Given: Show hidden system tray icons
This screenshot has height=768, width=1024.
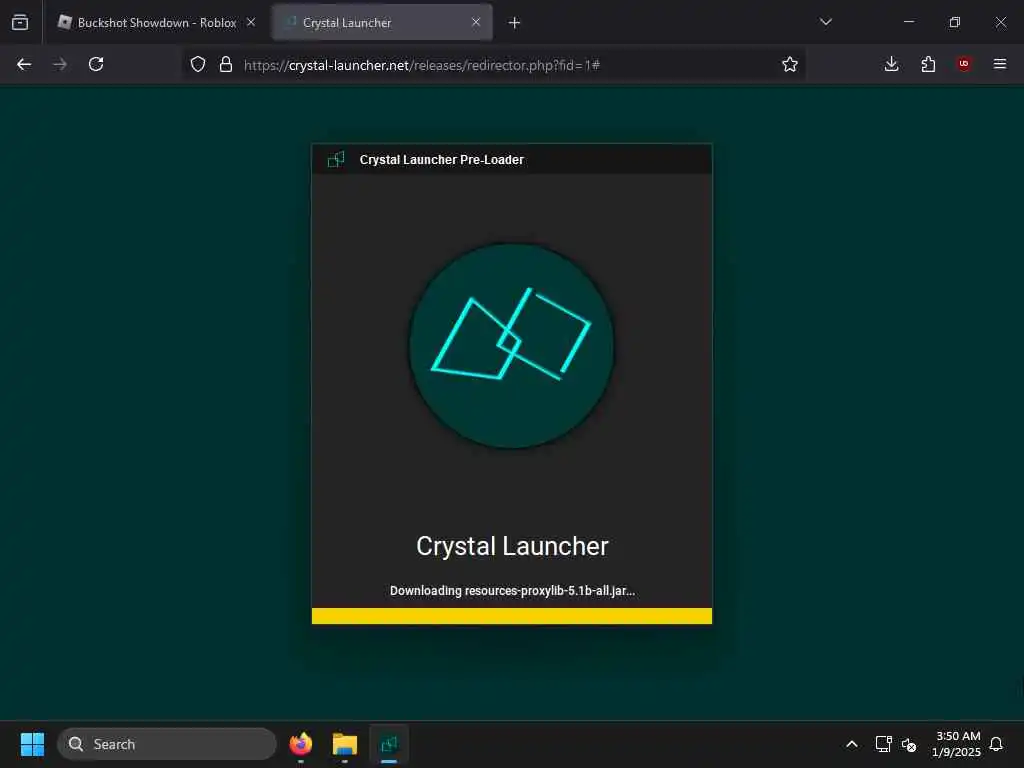Looking at the screenshot, I should point(852,744).
